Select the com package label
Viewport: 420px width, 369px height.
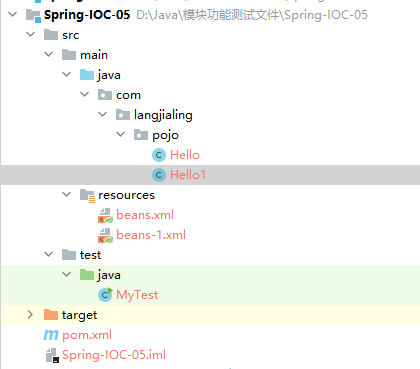(128, 95)
